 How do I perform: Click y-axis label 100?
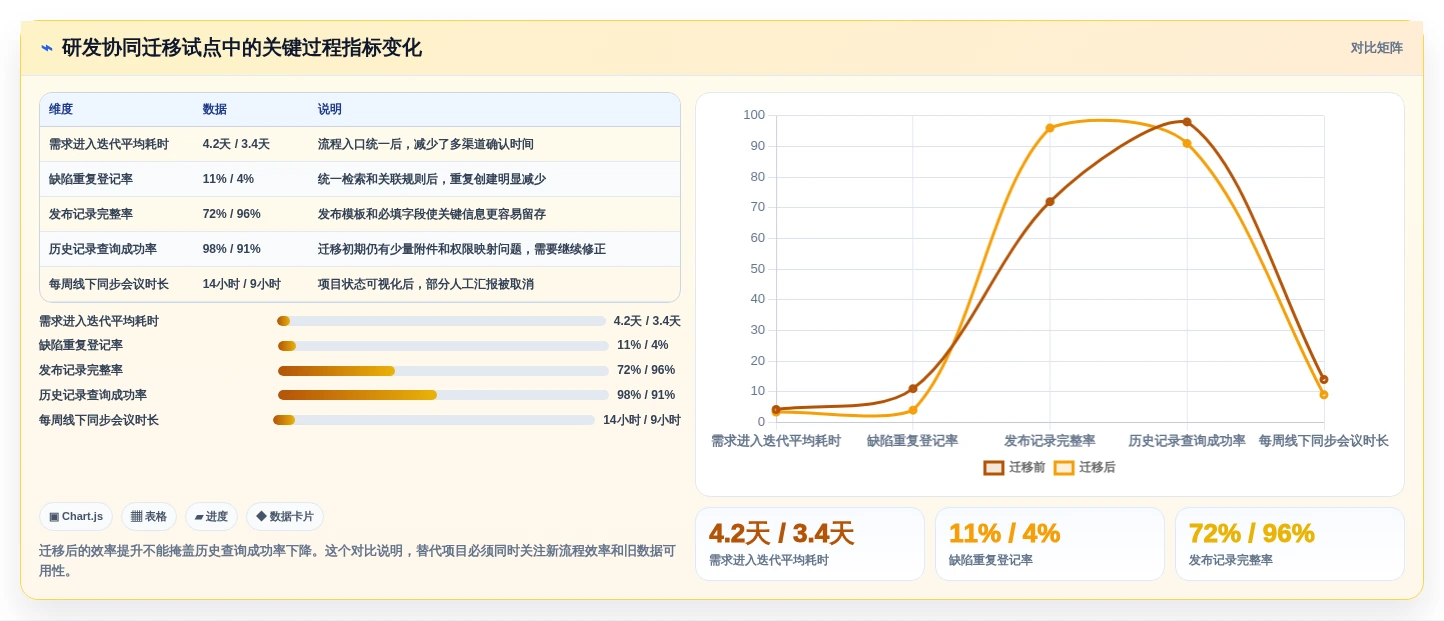tap(754, 115)
